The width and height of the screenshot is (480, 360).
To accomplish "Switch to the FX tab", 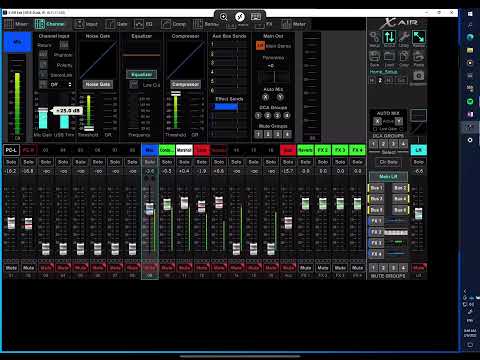I will coord(265,24).
